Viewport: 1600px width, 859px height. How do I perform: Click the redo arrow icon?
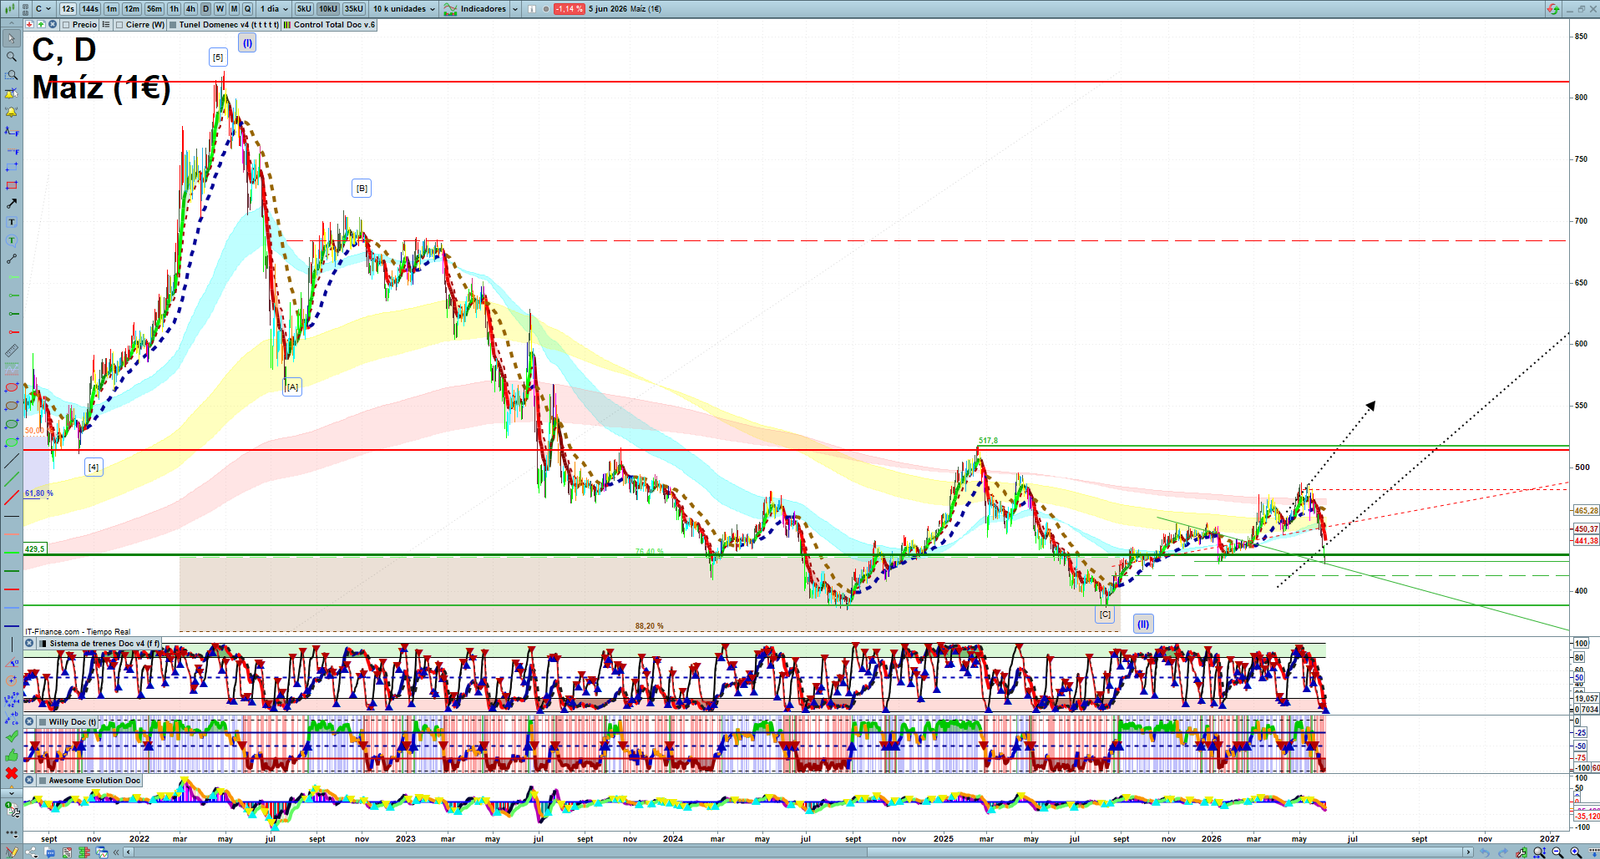(1503, 852)
